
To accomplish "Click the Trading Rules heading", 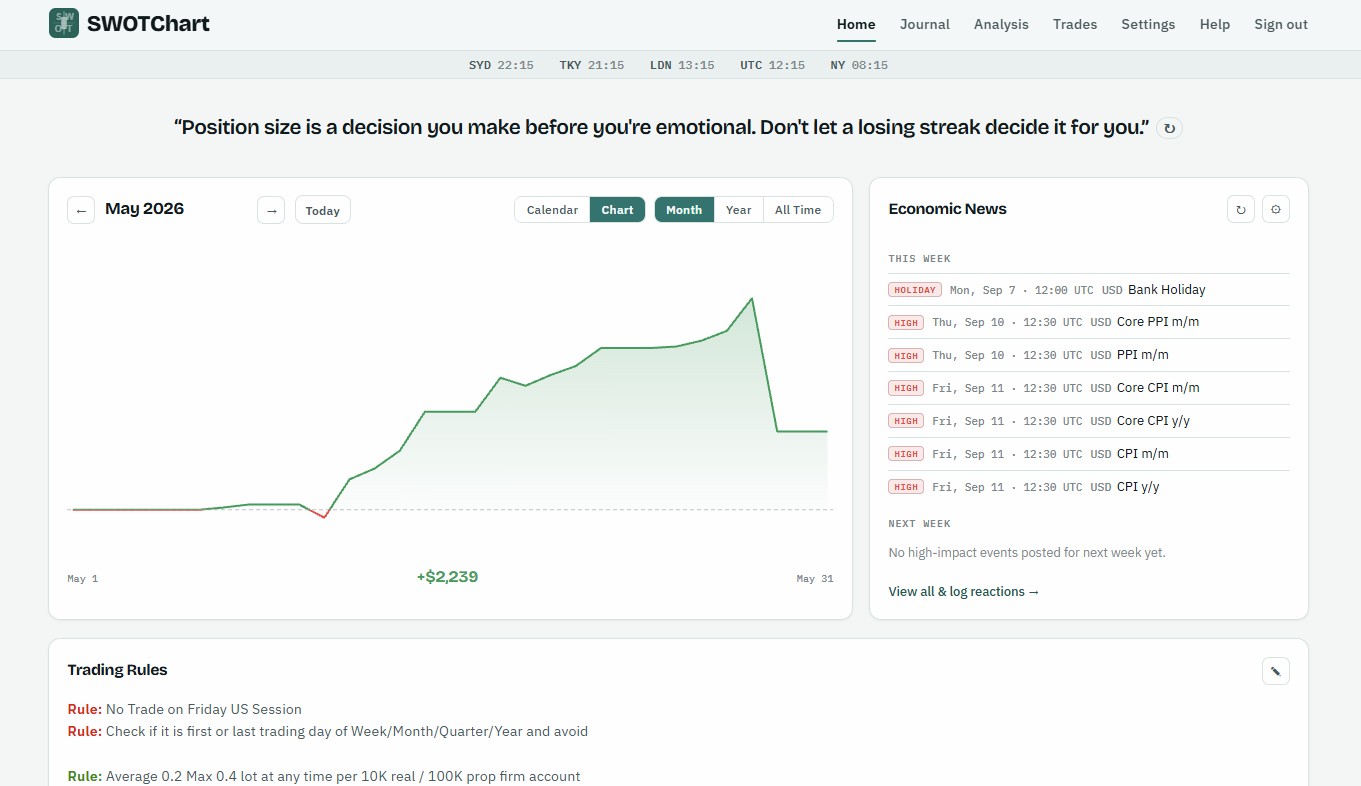I will click(118, 670).
